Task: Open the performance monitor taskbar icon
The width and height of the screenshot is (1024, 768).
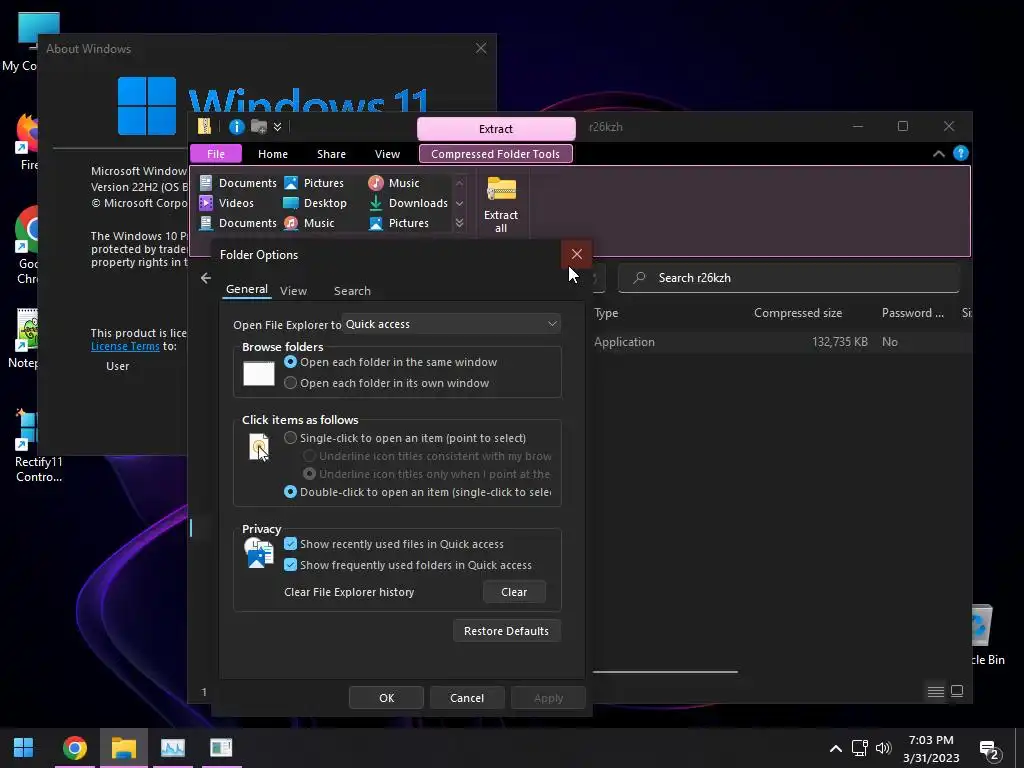Action: [x=172, y=748]
